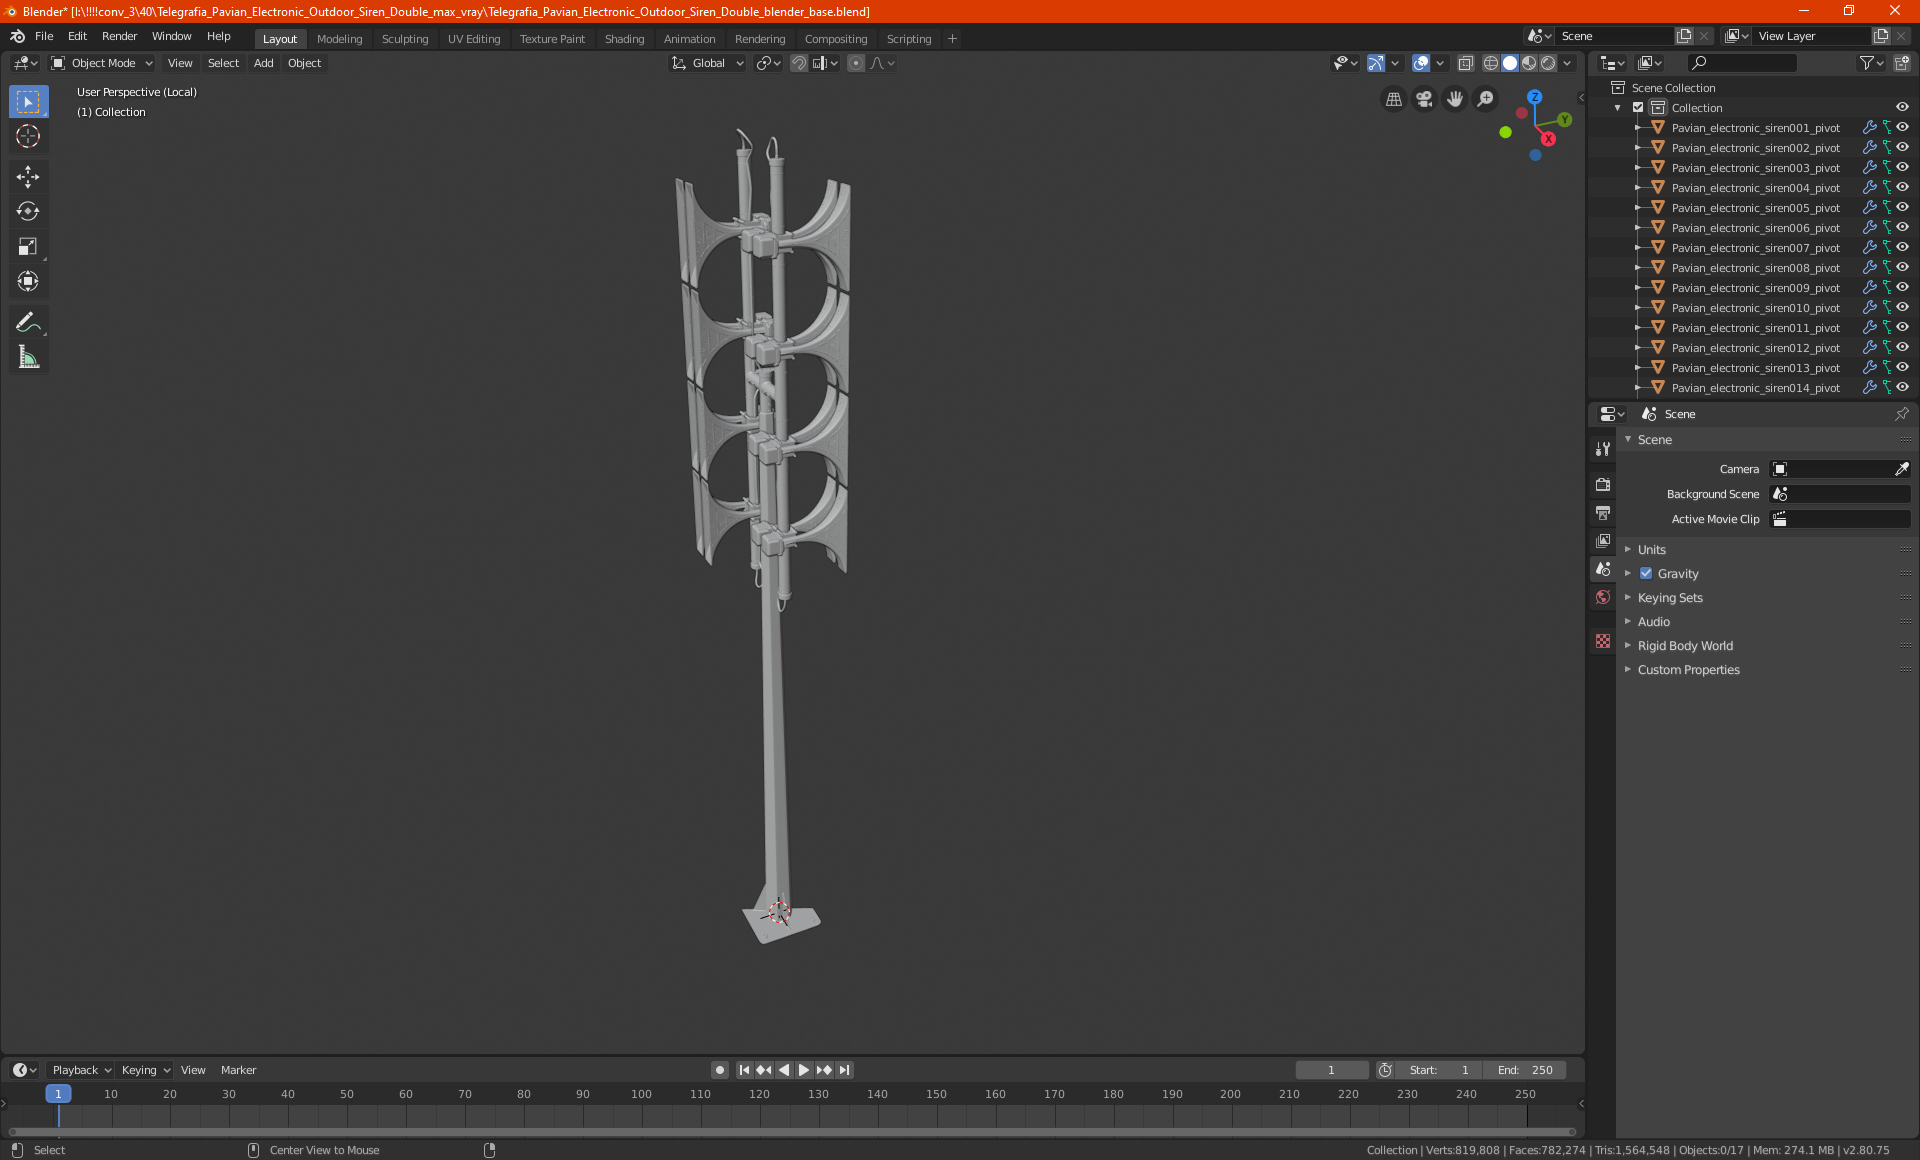Switch to the Scripting workspace tab
Image resolution: width=1920 pixels, height=1160 pixels.
pyautogui.click(x=908, y=39)
